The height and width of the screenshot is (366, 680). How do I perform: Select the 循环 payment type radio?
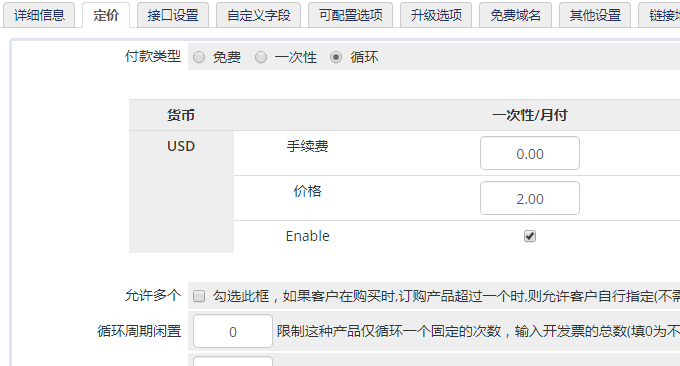(x=336, y=57)
